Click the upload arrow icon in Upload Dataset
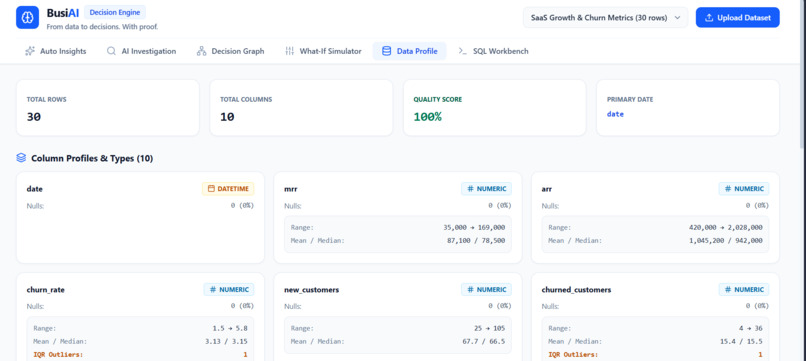The image size is (806, 361). point(709,17)
